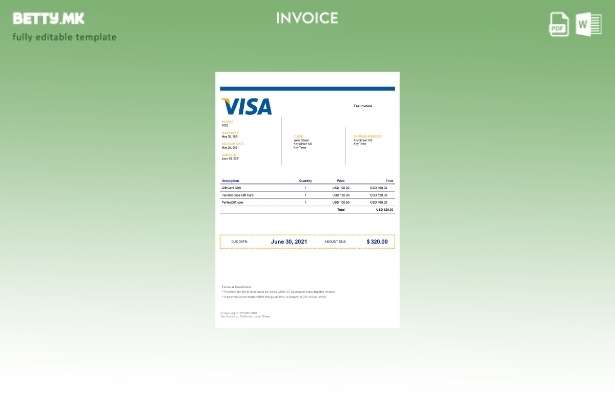Image resolution: width=615 pixels, height=400 pixels.
Task: Click the BETTY.MK site logo
Action: [48, 18]
